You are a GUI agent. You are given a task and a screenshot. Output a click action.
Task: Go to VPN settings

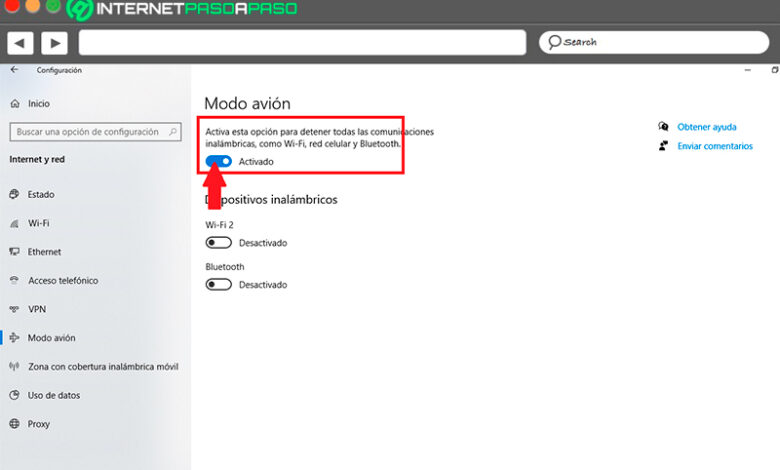[37, 309]
